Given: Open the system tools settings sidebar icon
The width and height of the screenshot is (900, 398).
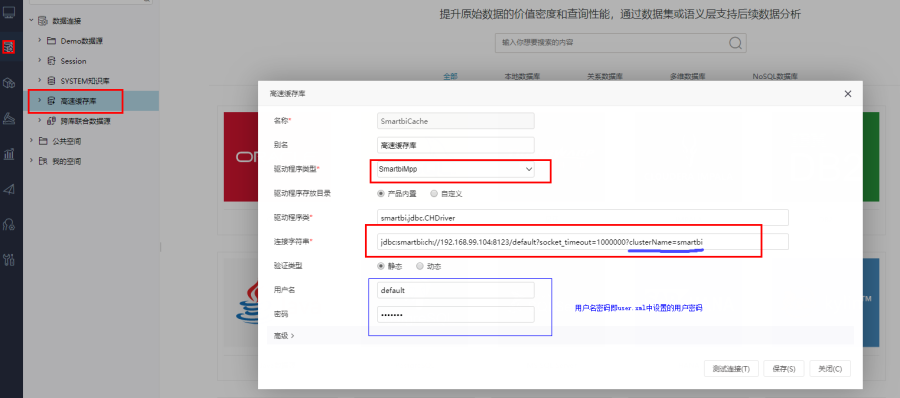Looking at the screenshot, I should click(x=9, y=259).
